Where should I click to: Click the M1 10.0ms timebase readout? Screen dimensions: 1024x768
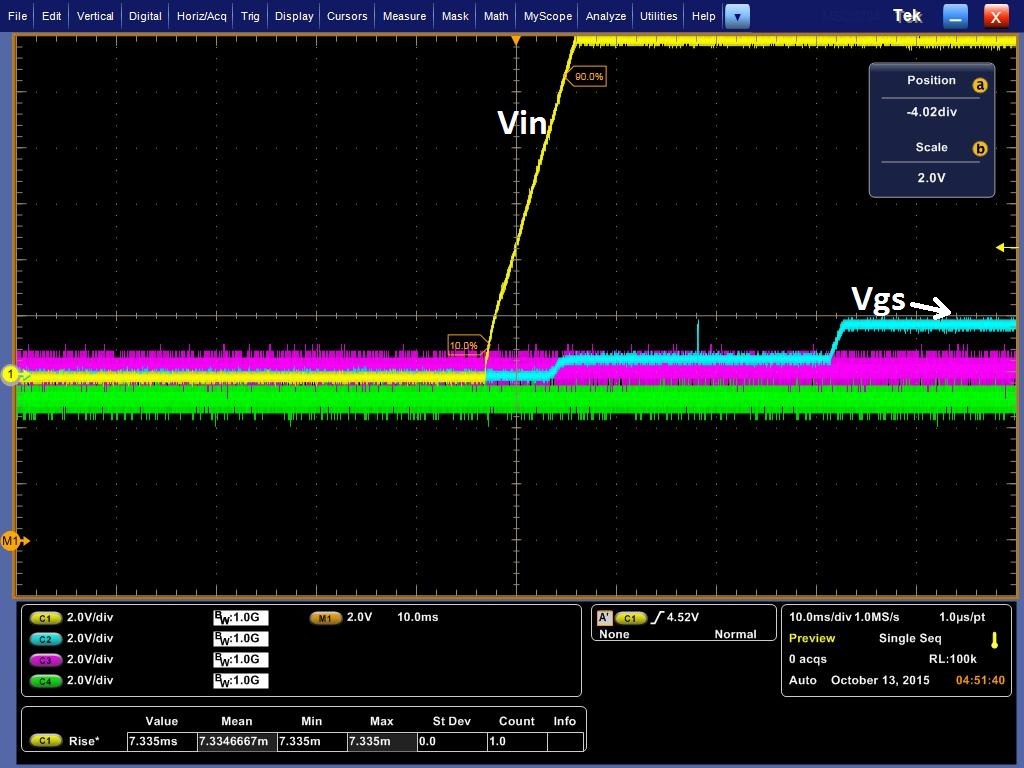(417, 617)
